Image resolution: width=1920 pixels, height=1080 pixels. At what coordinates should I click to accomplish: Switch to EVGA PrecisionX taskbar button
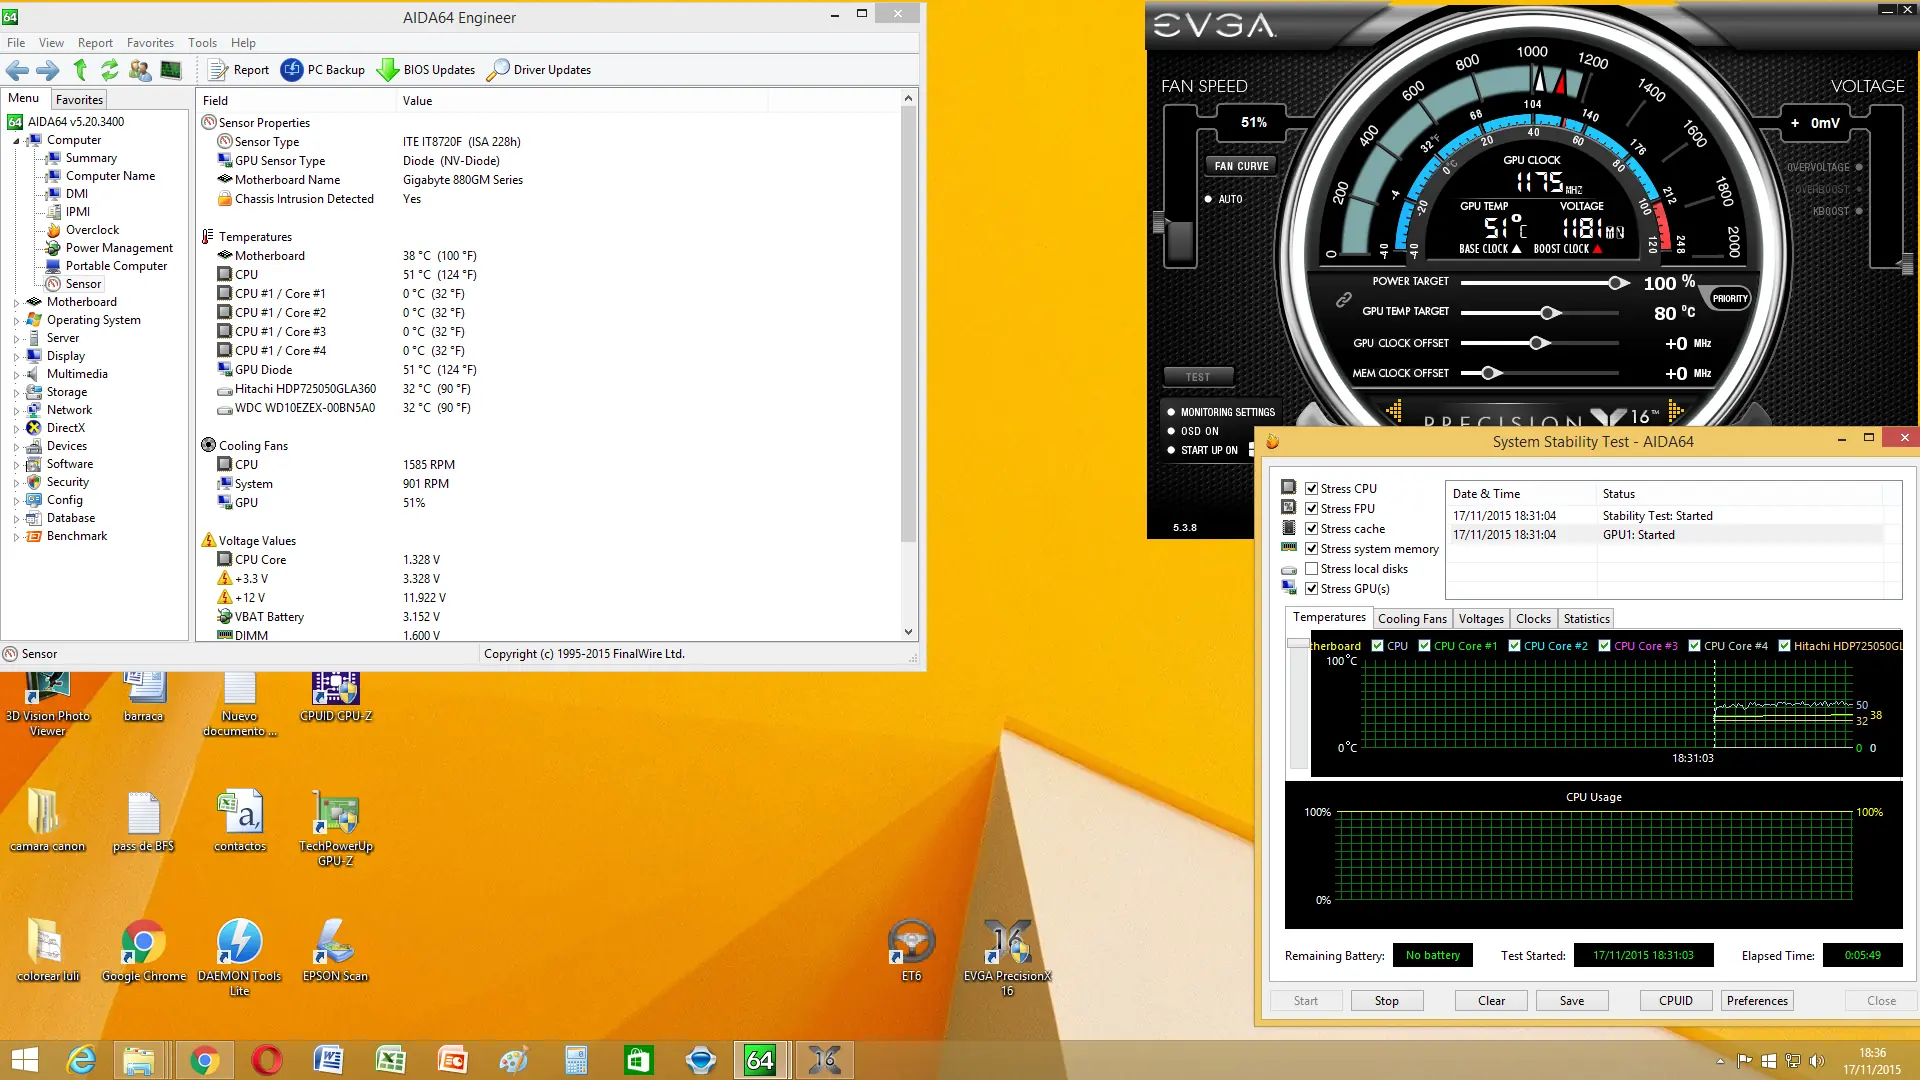click(824, 1060)
